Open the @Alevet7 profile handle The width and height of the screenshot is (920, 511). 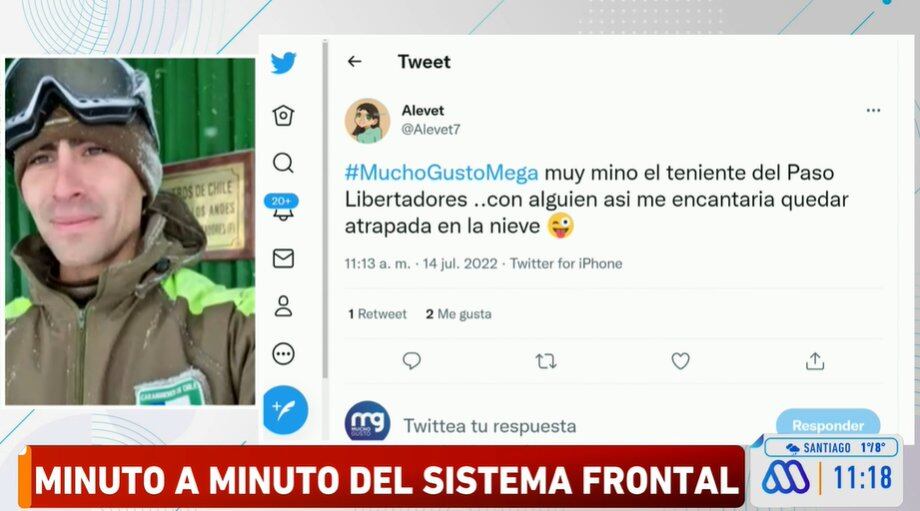tap(431, 130)
